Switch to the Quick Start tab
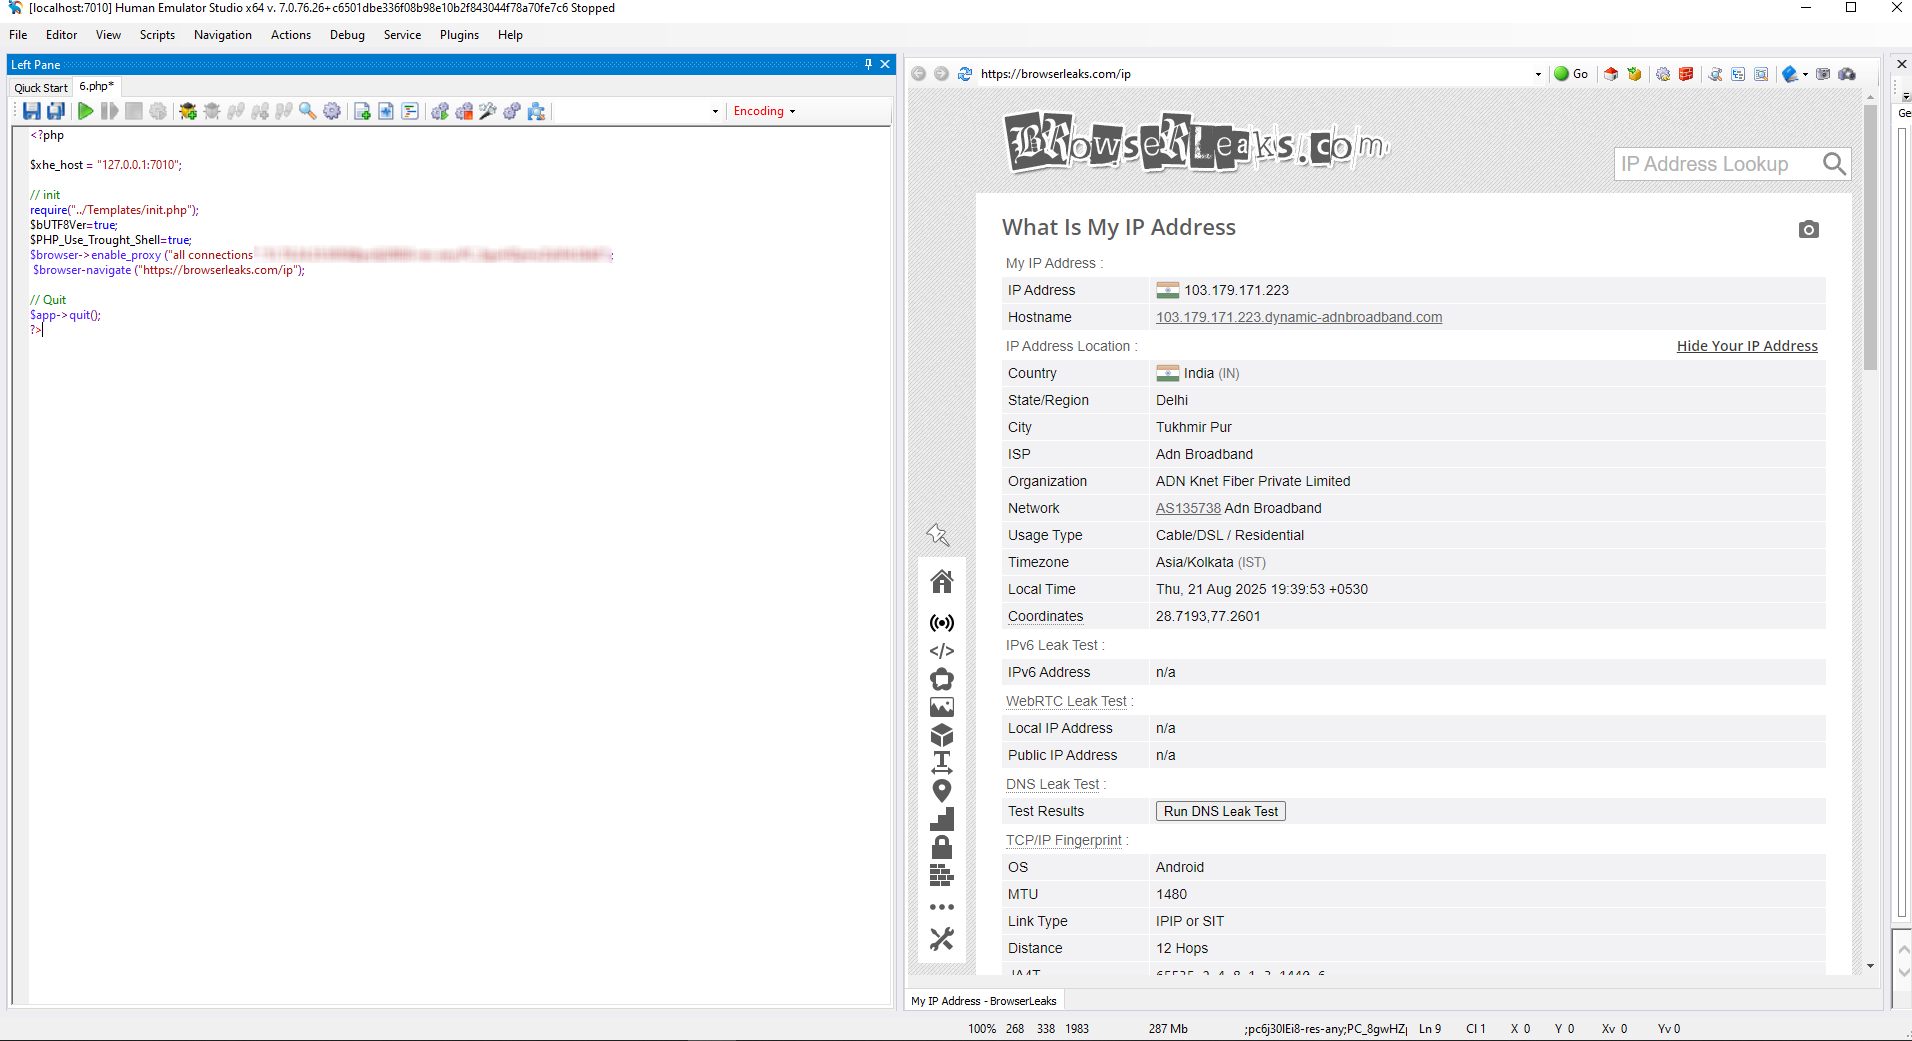 (x=40, y=87)
